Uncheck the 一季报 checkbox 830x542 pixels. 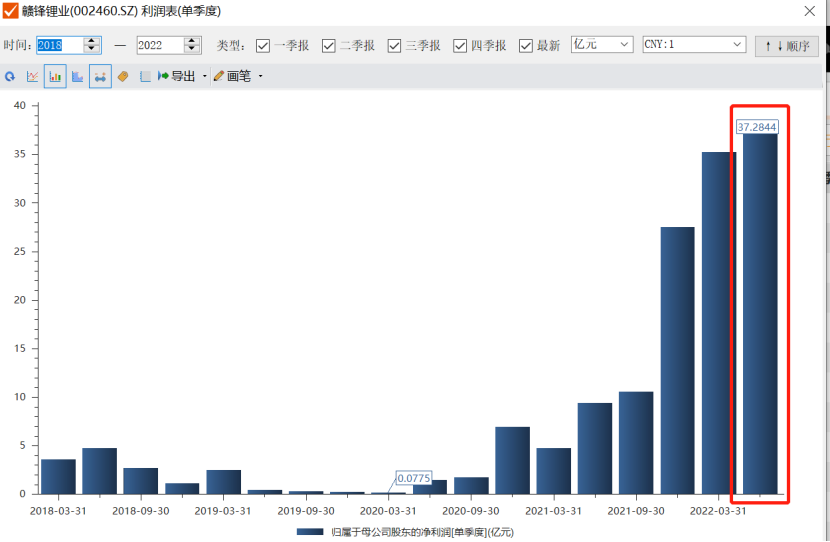(263, 45)
